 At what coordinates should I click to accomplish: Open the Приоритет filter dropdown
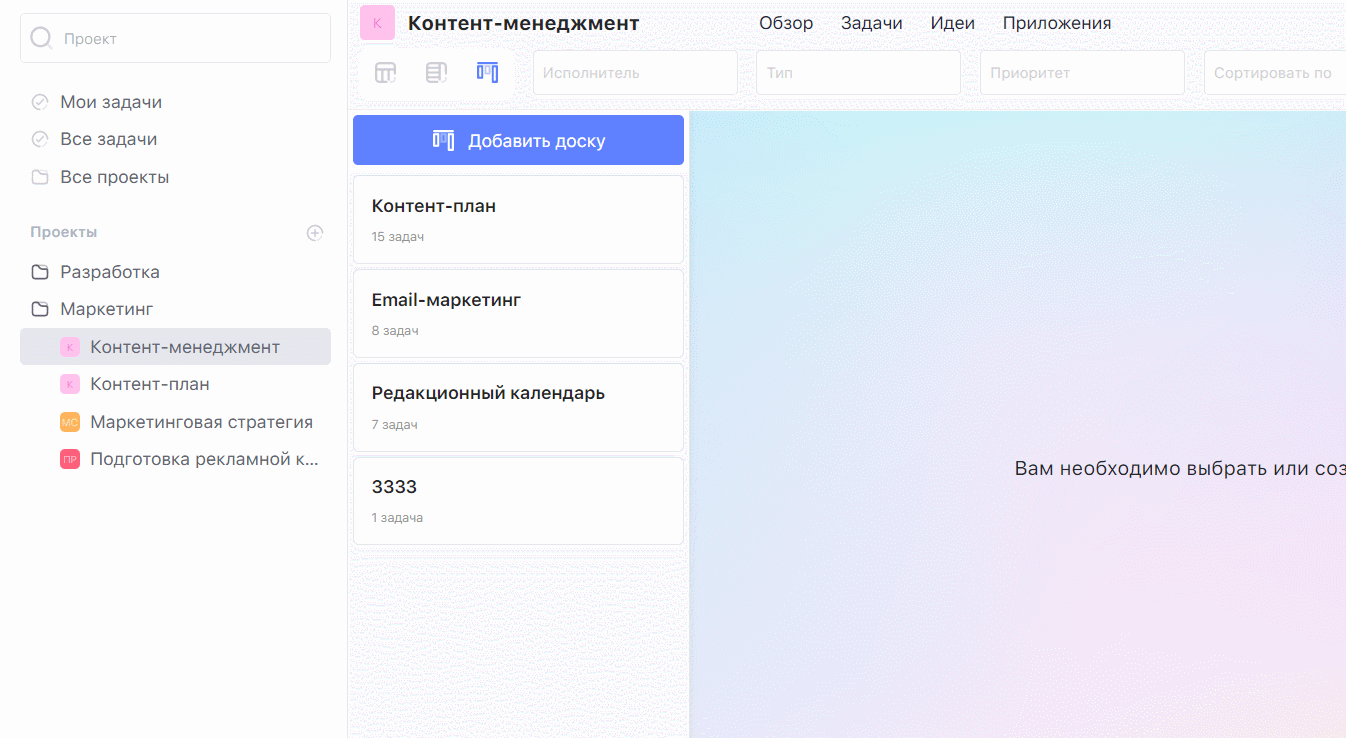pos(1082,73)
